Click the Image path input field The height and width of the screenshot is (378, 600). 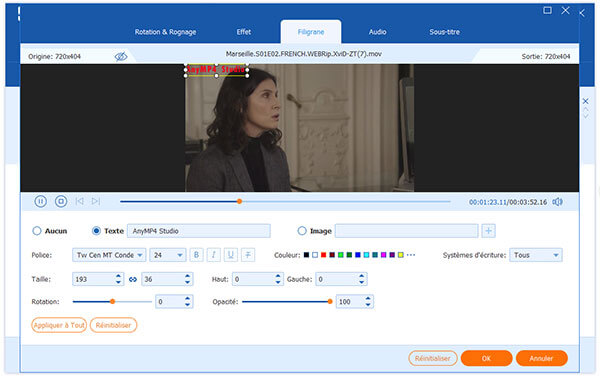coord(407,231)
